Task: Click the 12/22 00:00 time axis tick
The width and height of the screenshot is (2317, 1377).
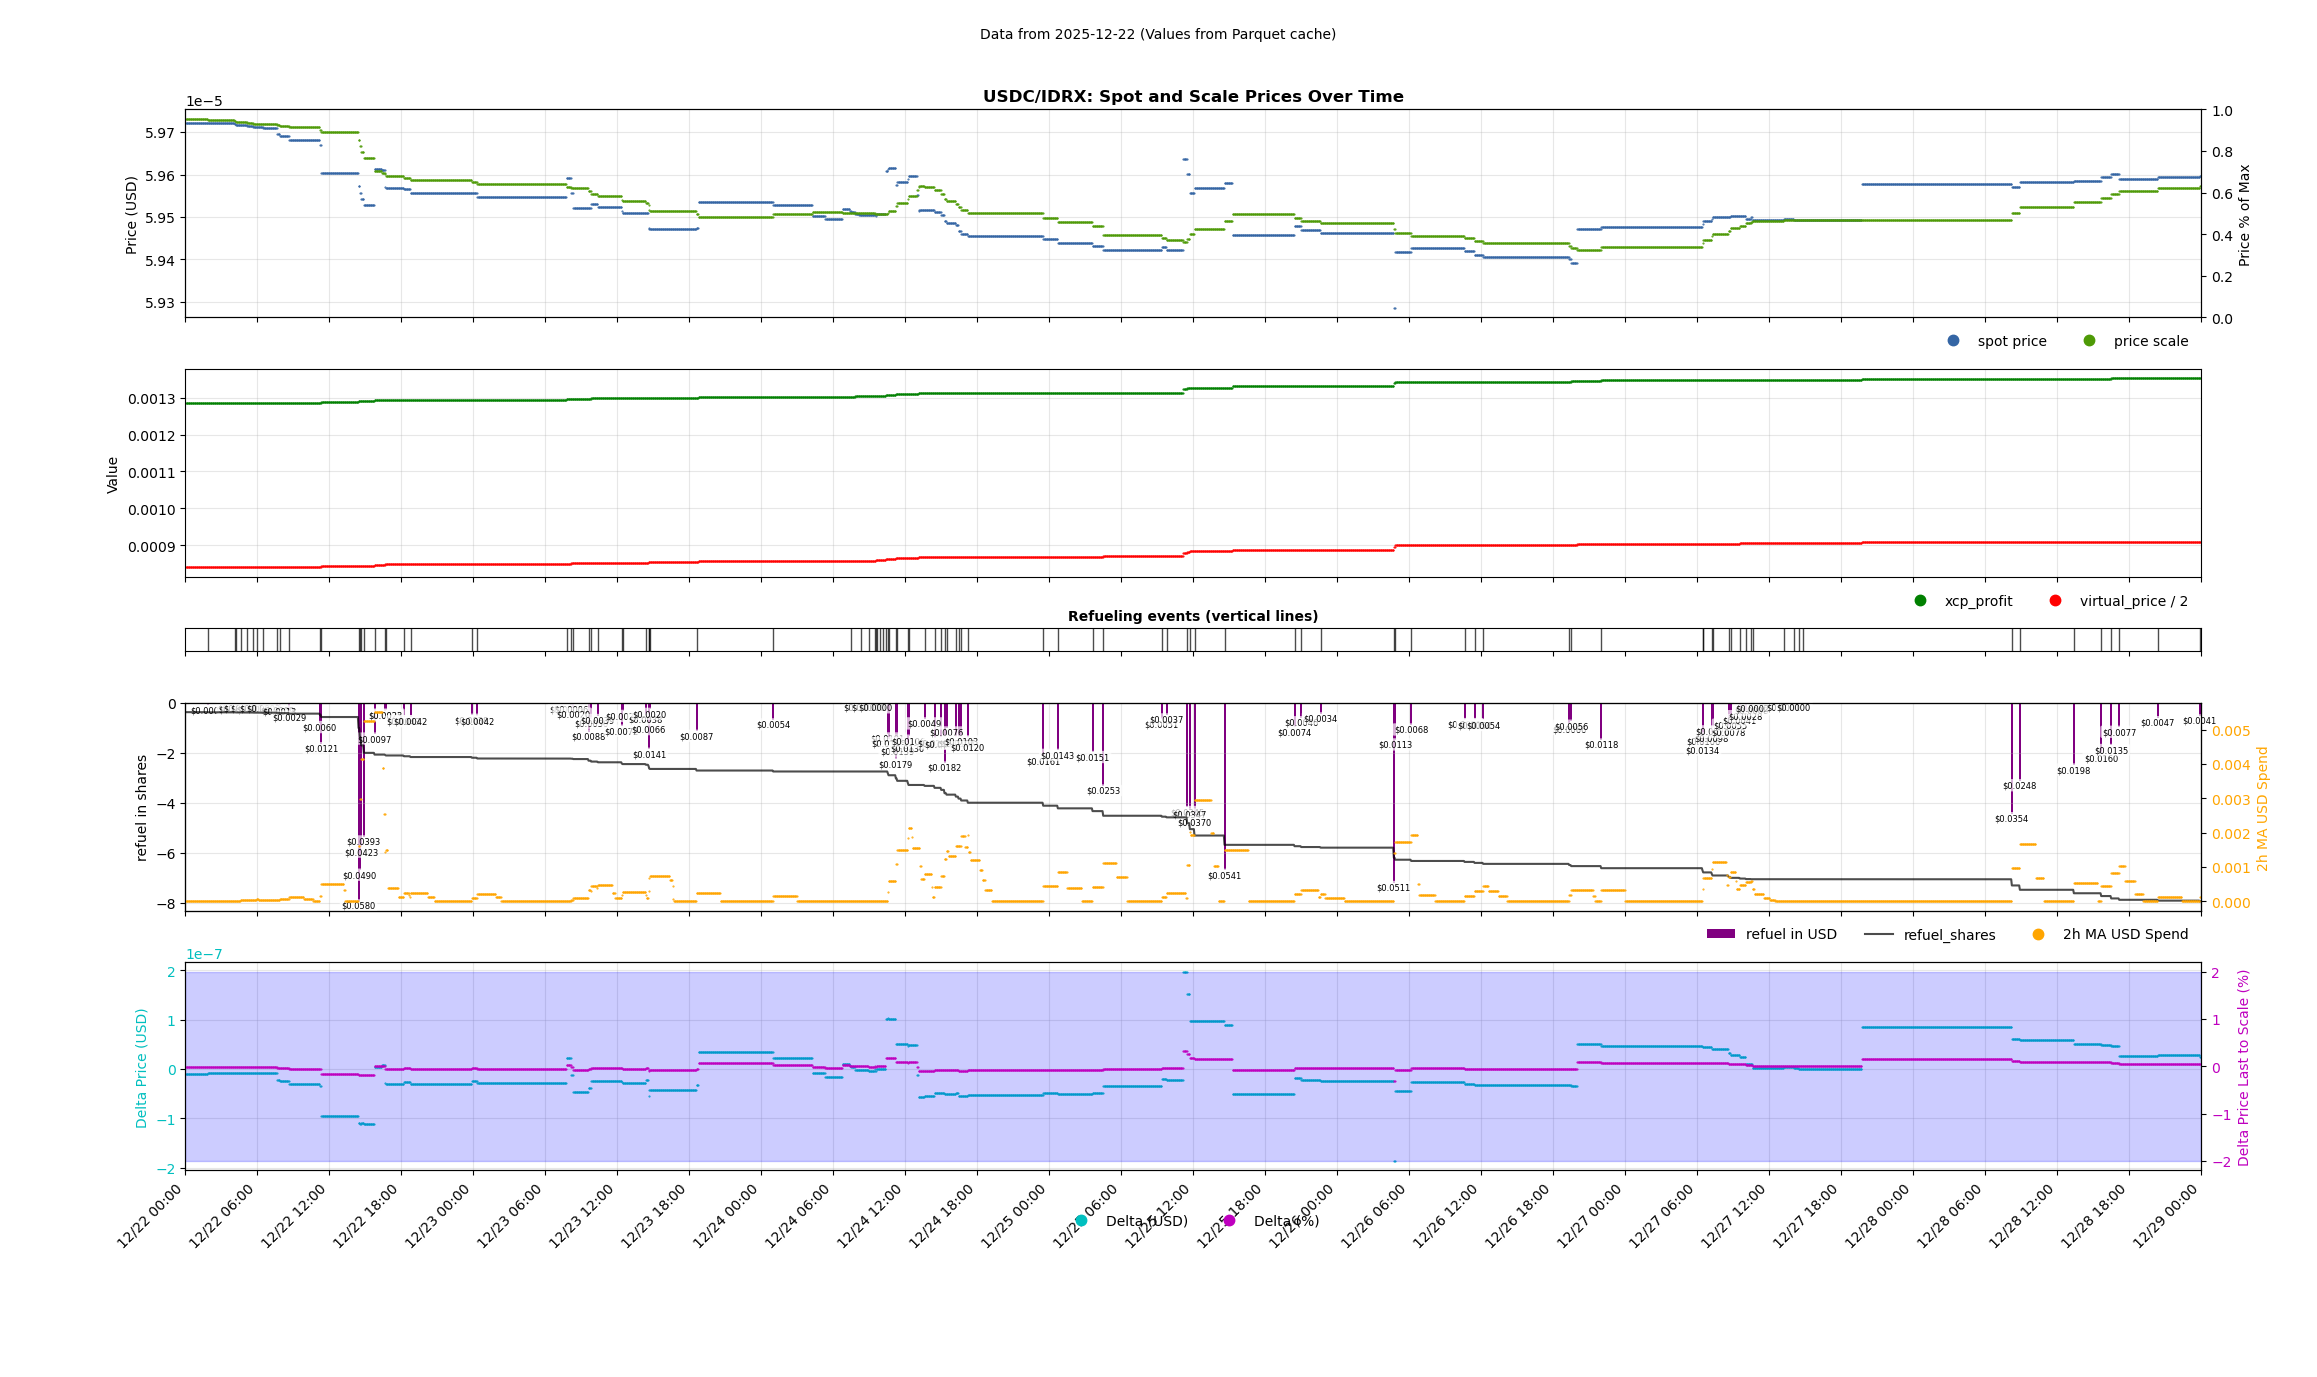Action: click(150, 1216)
